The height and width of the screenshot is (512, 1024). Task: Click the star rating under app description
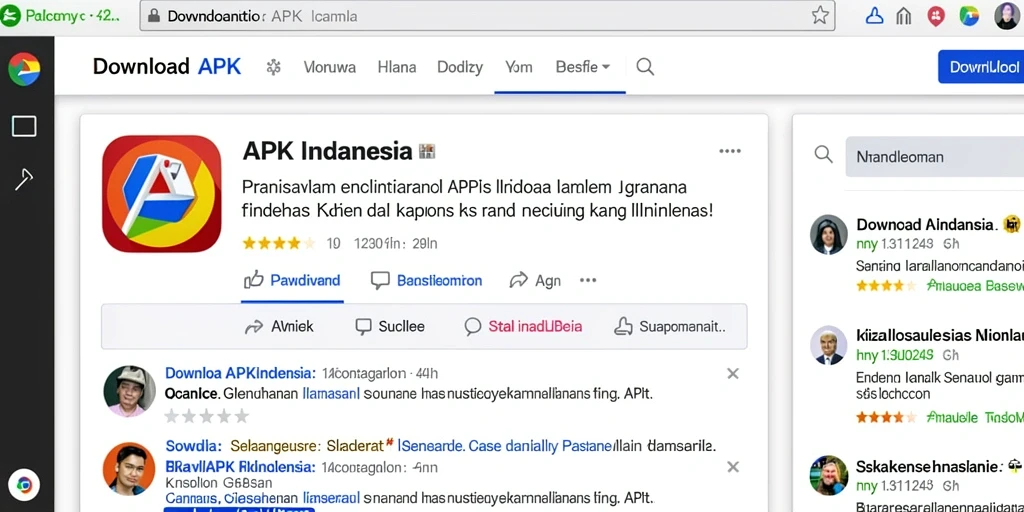tap(278, 244)
